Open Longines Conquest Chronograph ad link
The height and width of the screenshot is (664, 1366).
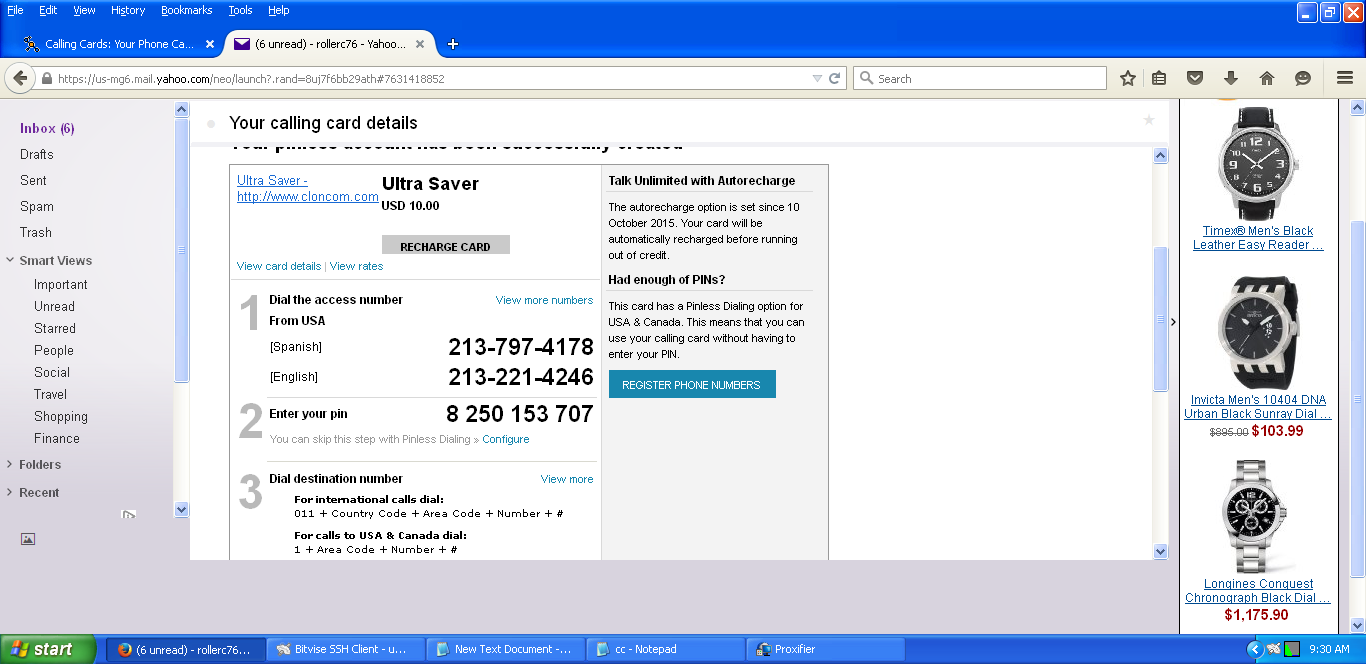pos(1258,590)
